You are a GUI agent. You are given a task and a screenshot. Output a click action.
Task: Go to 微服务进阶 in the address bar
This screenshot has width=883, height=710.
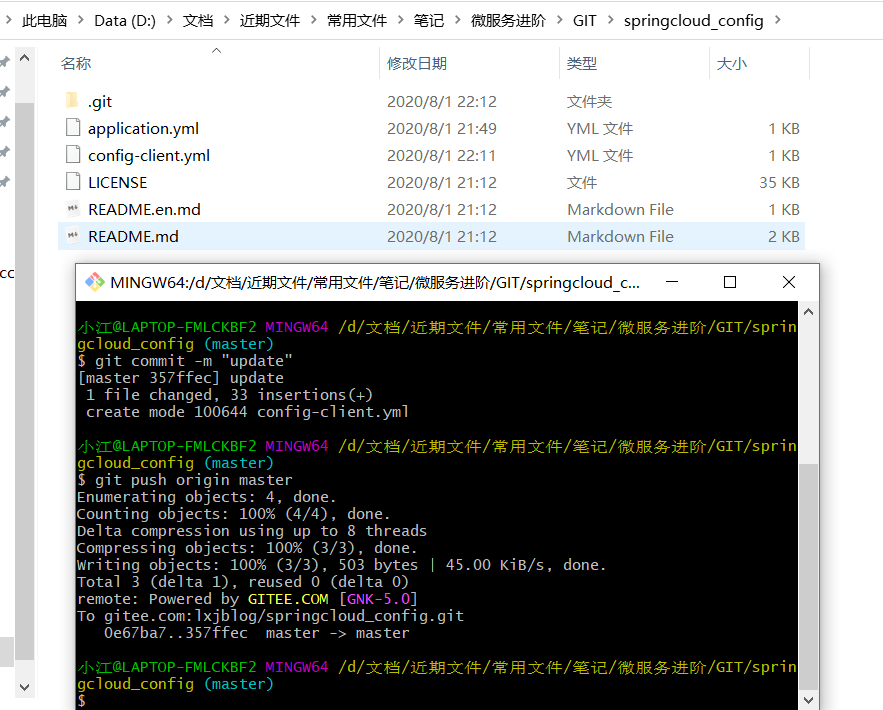(507, 20)
